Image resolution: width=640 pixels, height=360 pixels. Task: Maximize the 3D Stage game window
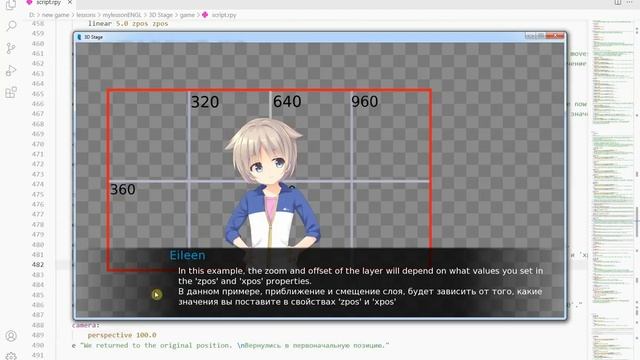pyautogui.click(x=541, y=36)
